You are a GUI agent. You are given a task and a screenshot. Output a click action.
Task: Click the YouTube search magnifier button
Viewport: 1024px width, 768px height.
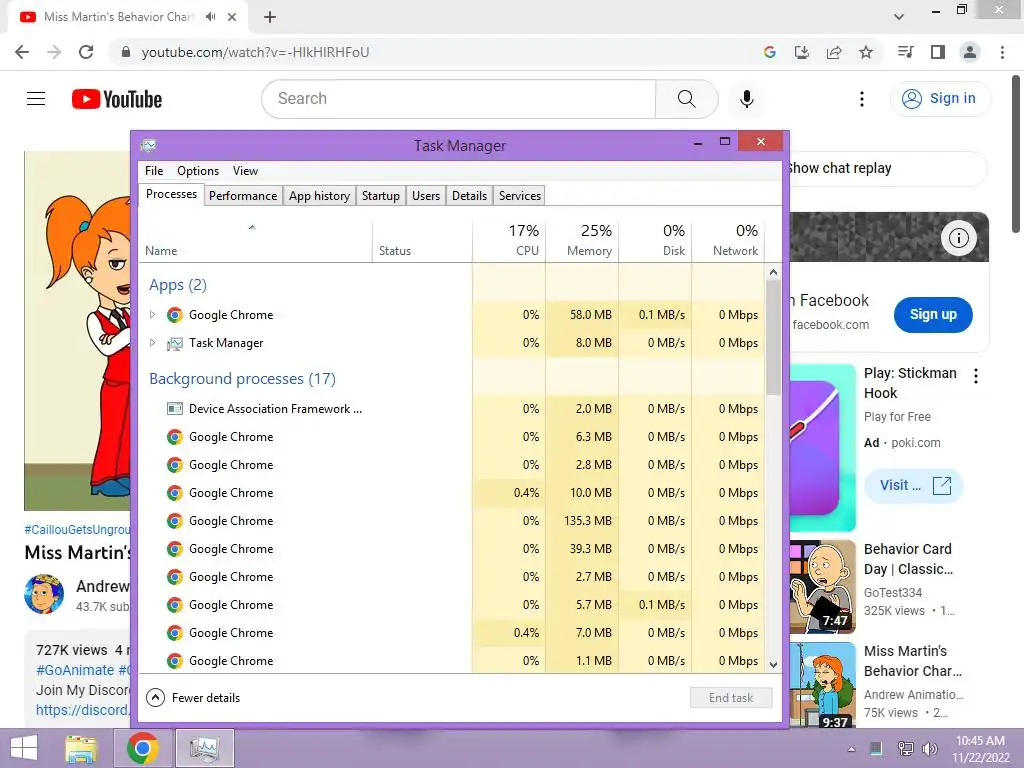[686, 99]
